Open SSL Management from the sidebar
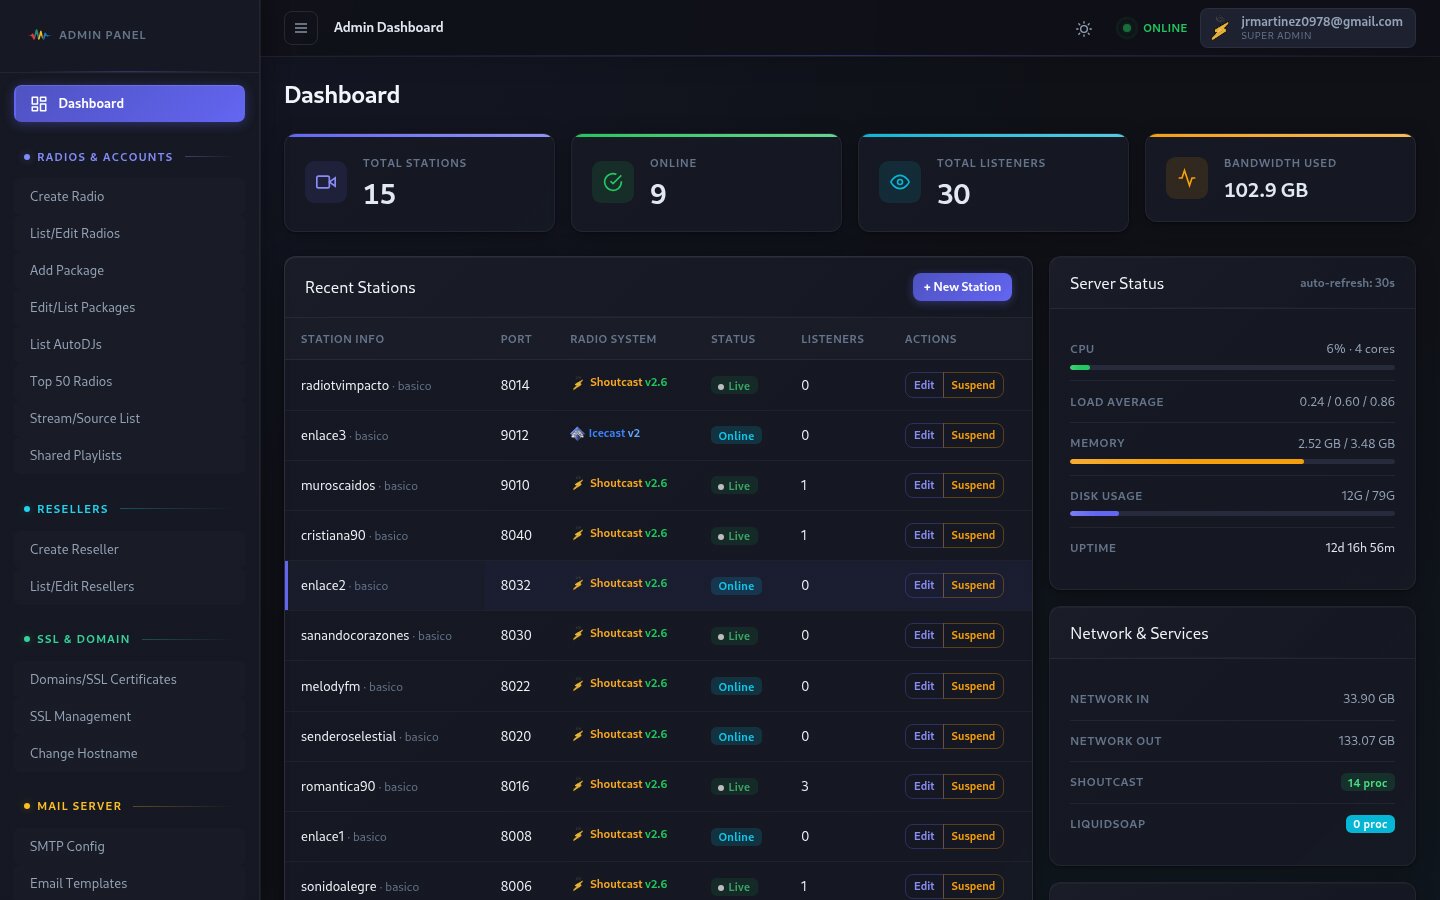 [80, 716]
